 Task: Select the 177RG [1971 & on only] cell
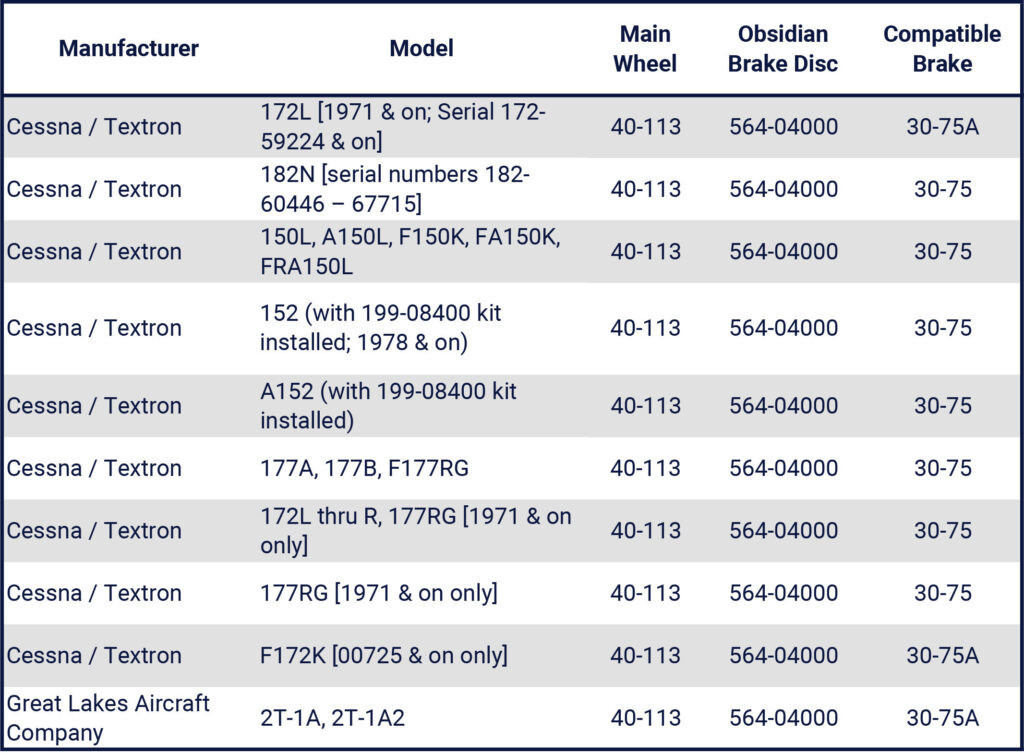[x=379, y=593]
